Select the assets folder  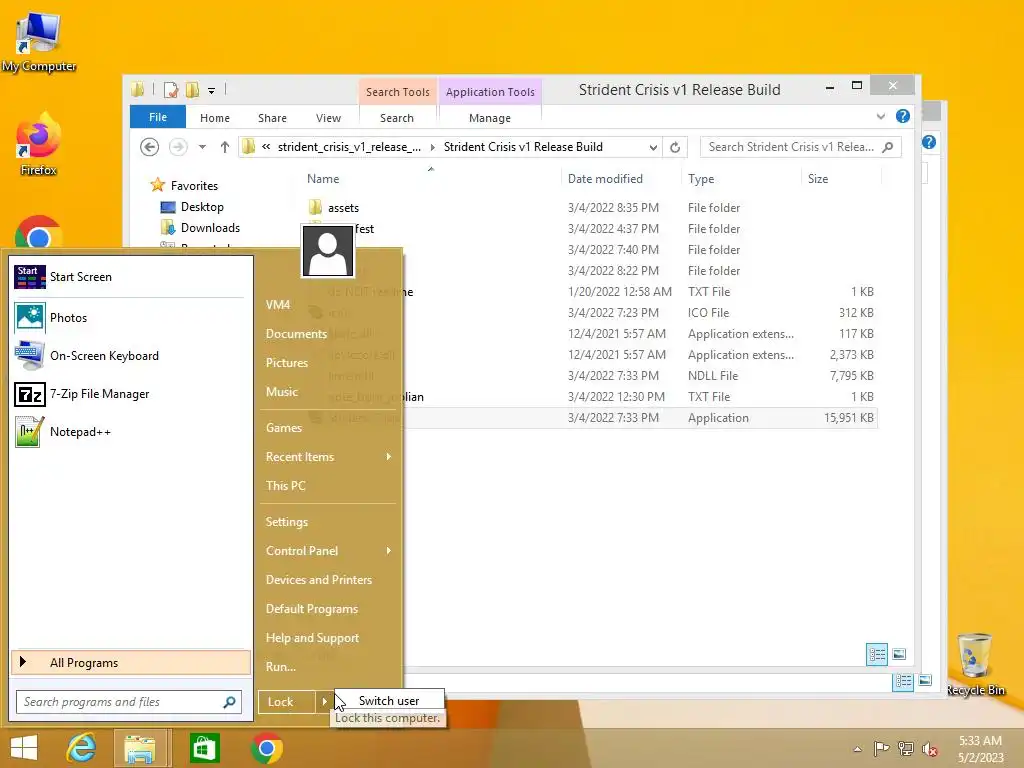point(344,208)
